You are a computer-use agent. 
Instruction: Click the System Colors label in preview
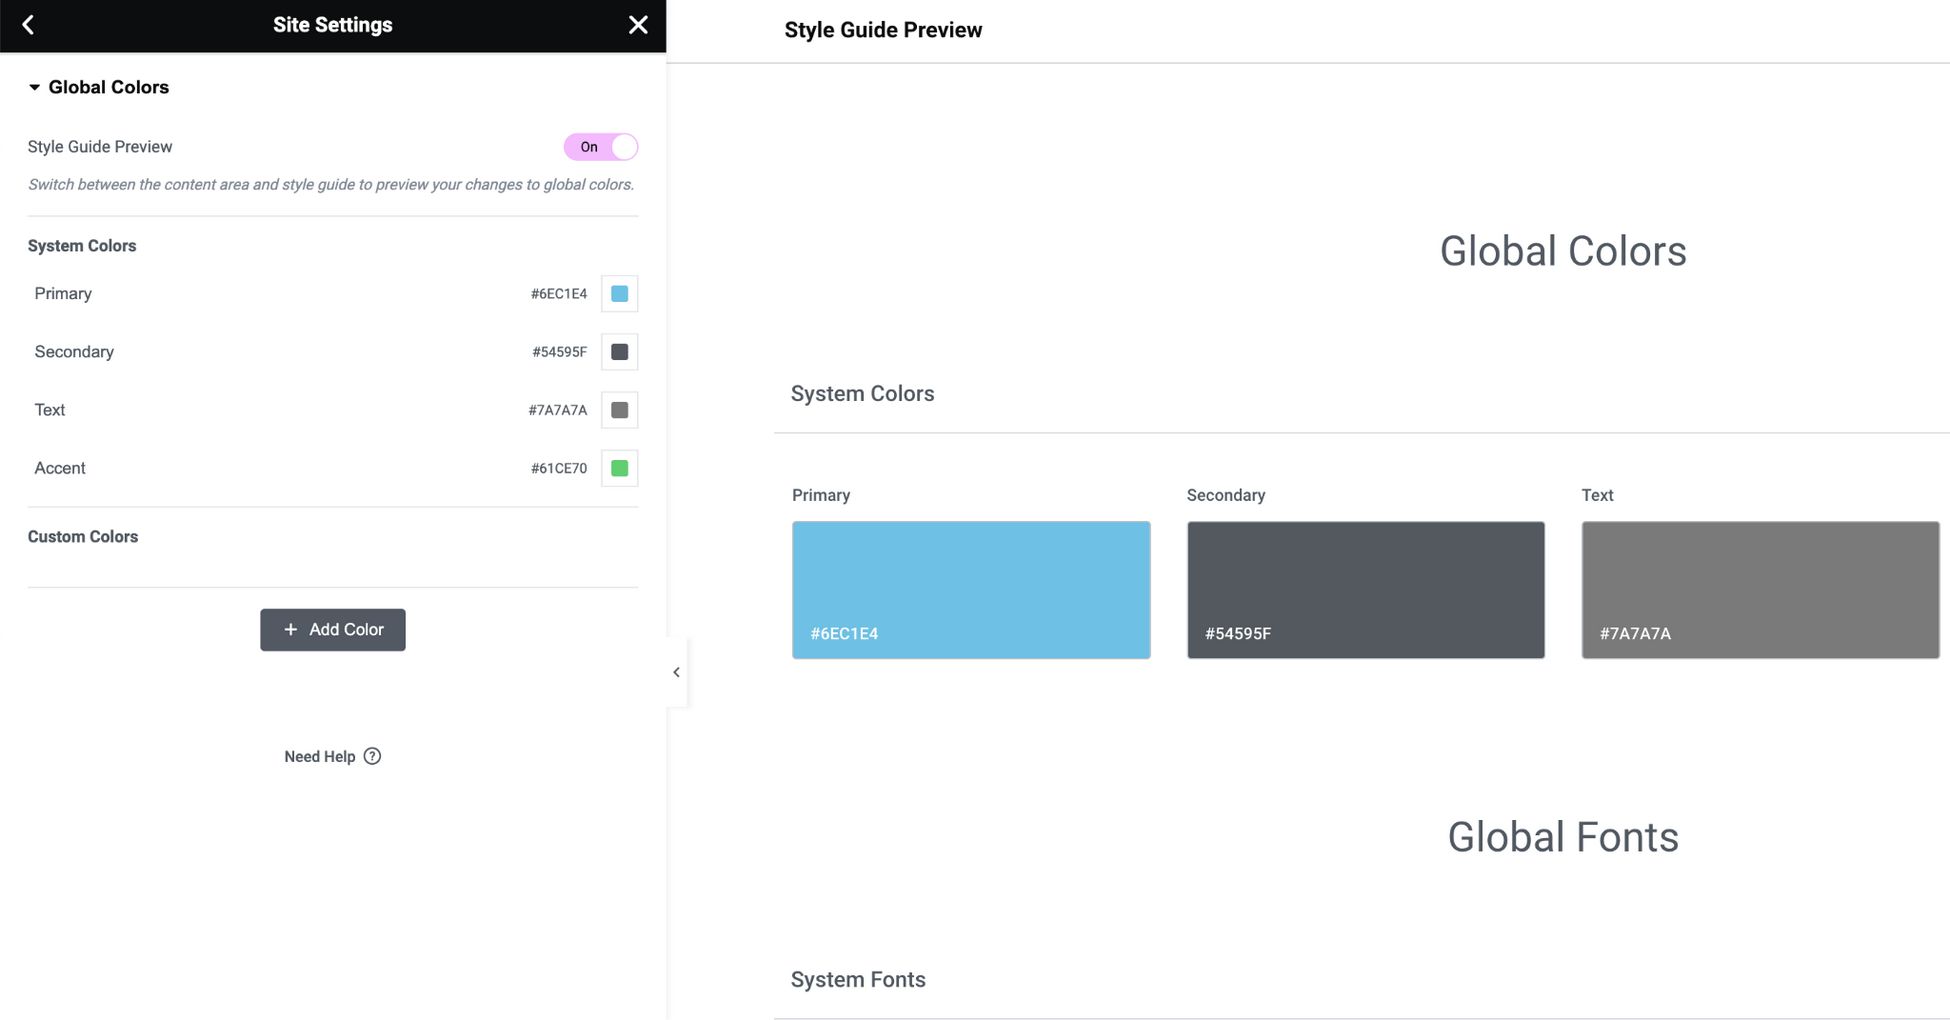862,394
